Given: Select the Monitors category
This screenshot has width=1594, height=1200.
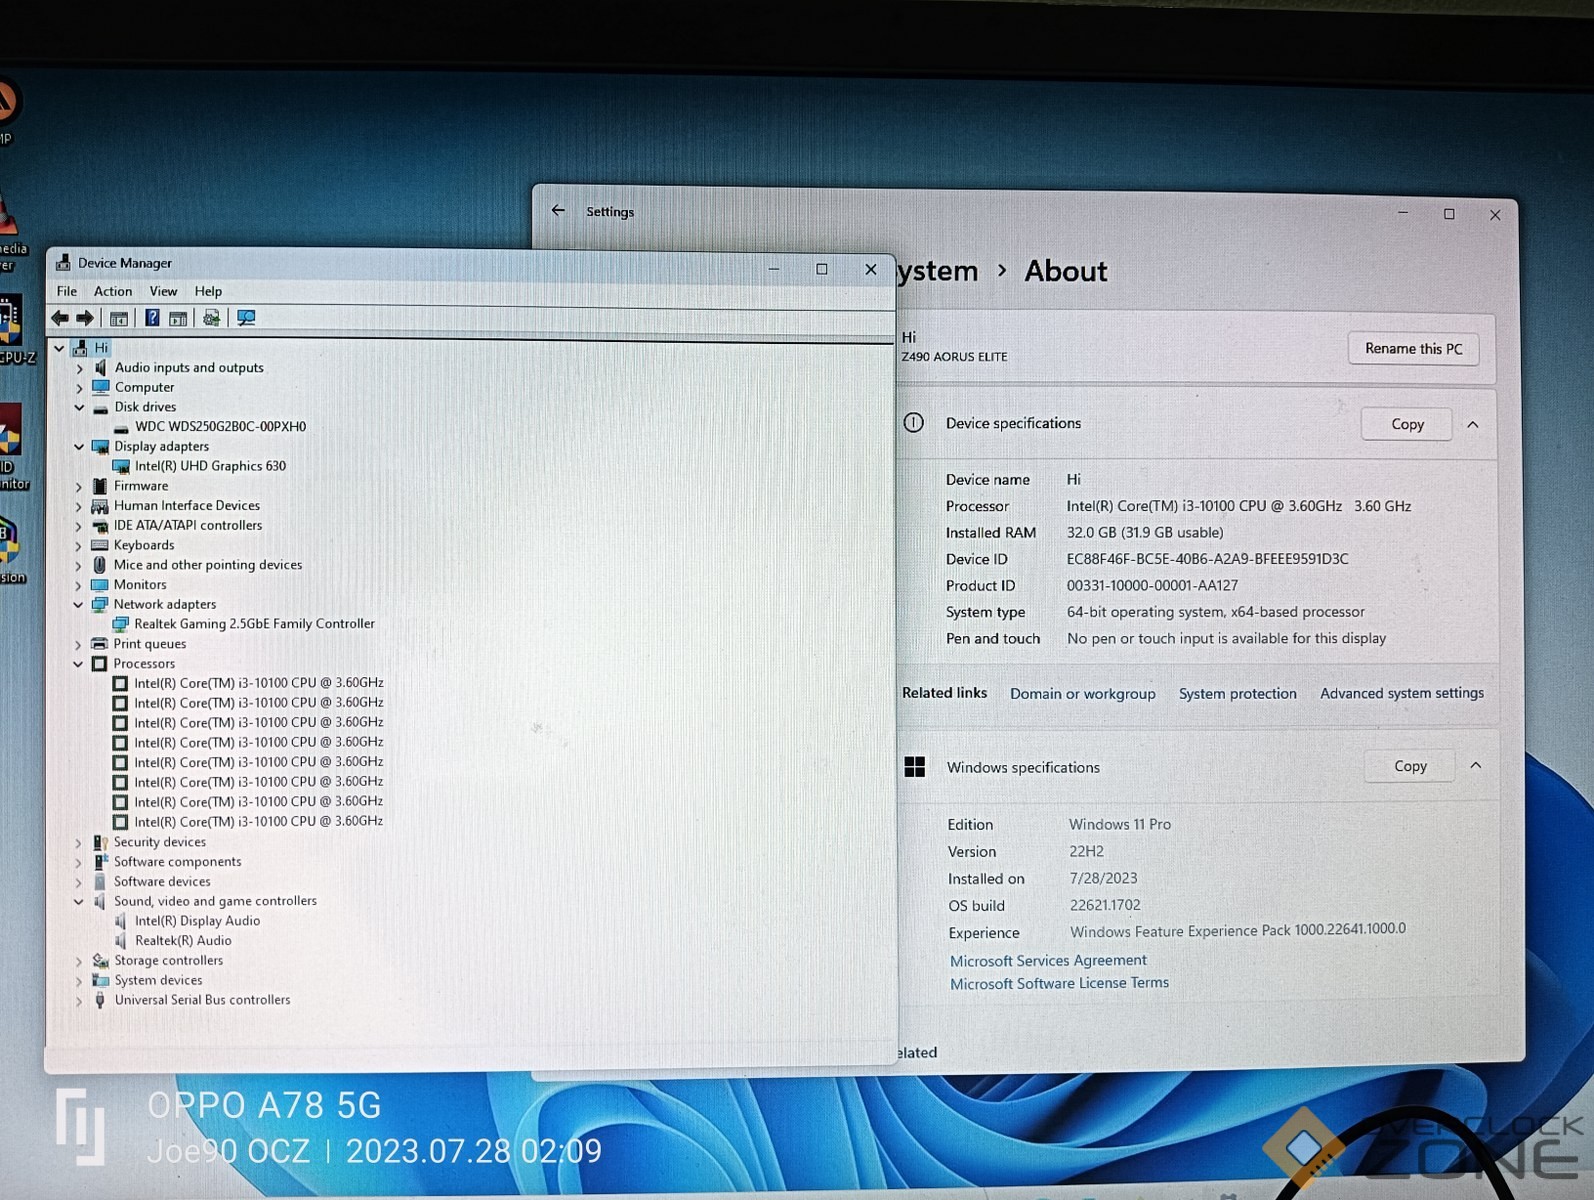Looking at the screenshot, I should click(x=140, y=585).
